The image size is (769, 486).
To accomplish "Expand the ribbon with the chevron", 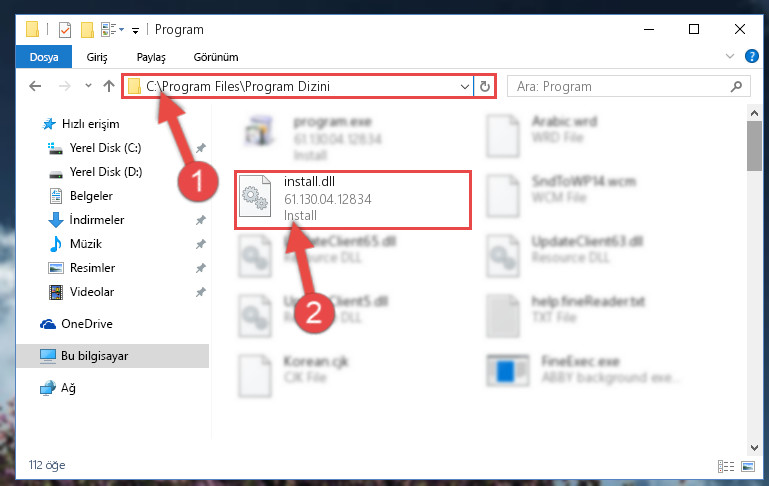I will coord(730,56).
